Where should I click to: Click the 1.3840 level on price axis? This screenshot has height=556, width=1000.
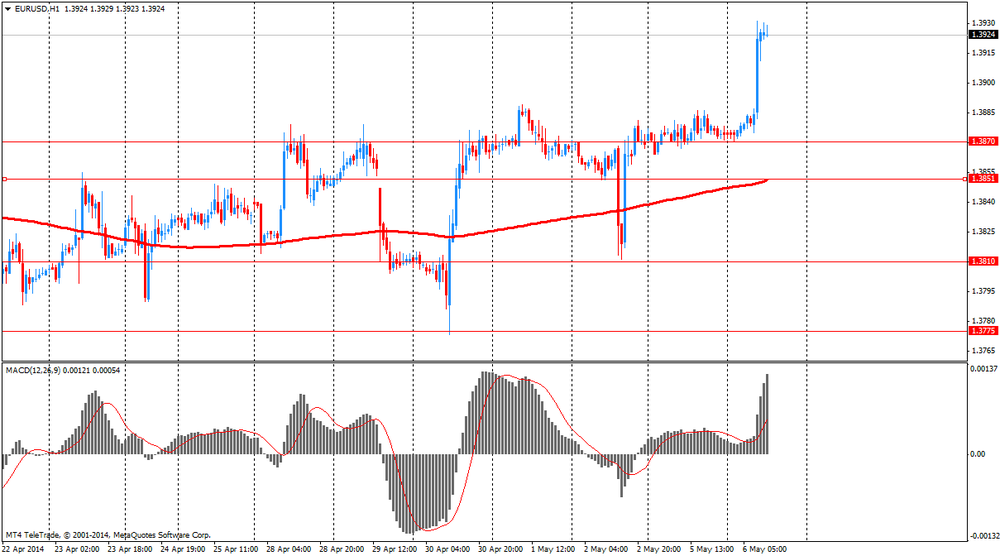[982, 201]
